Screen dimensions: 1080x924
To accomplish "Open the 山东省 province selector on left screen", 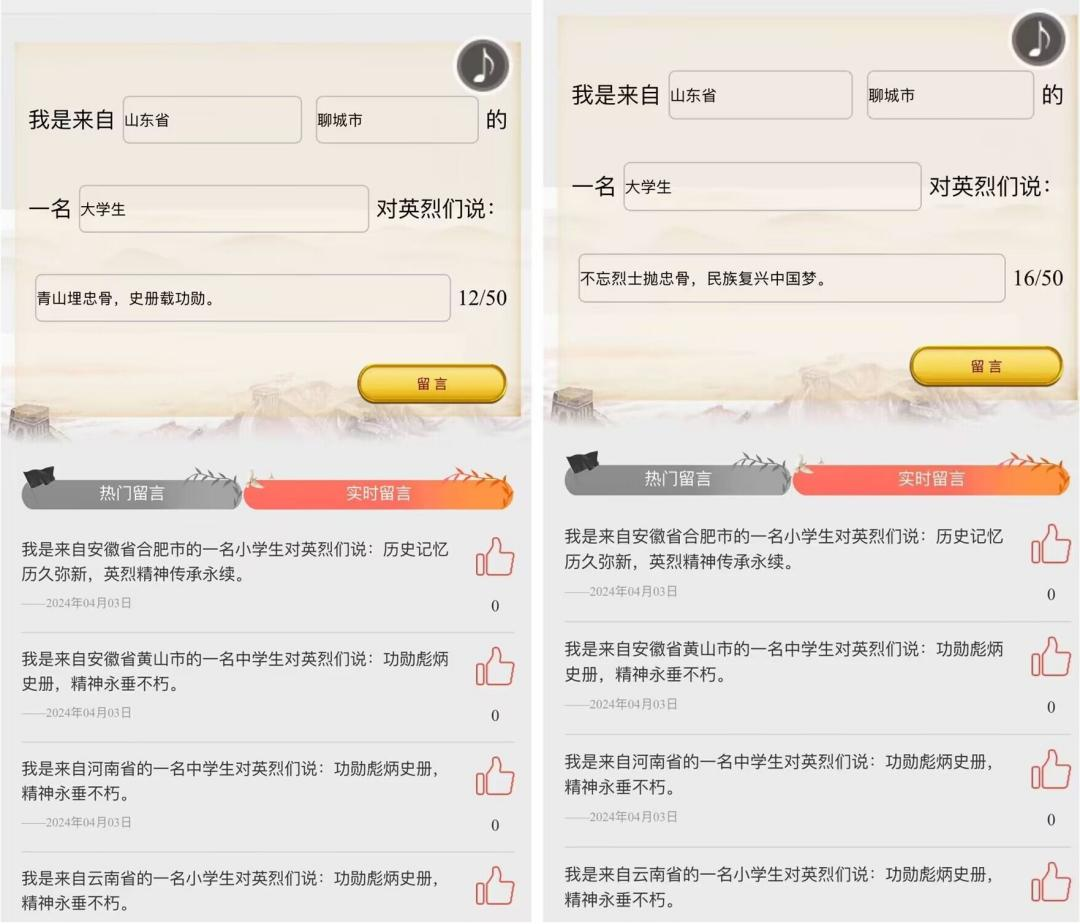I will (212, 120).
